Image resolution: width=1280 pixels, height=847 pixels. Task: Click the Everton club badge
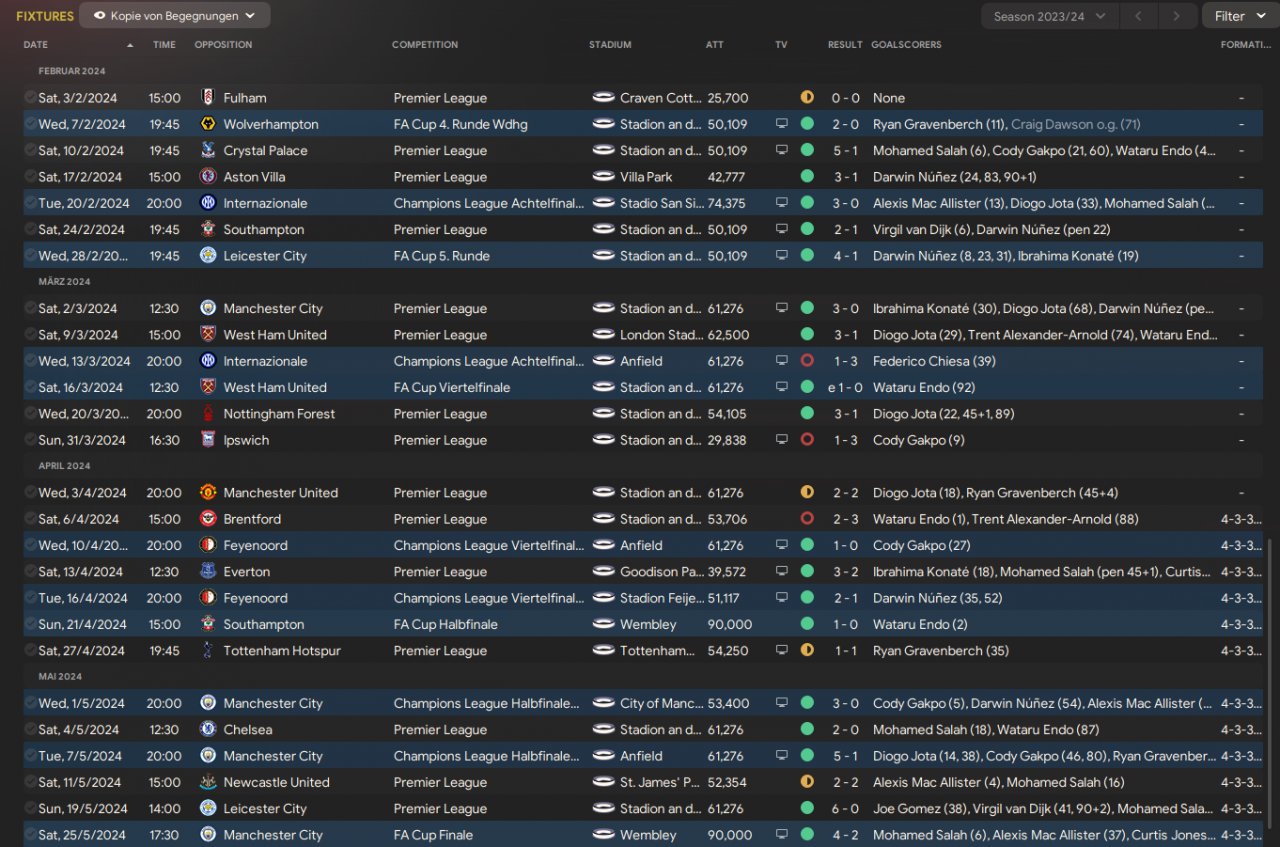point(208,572)
